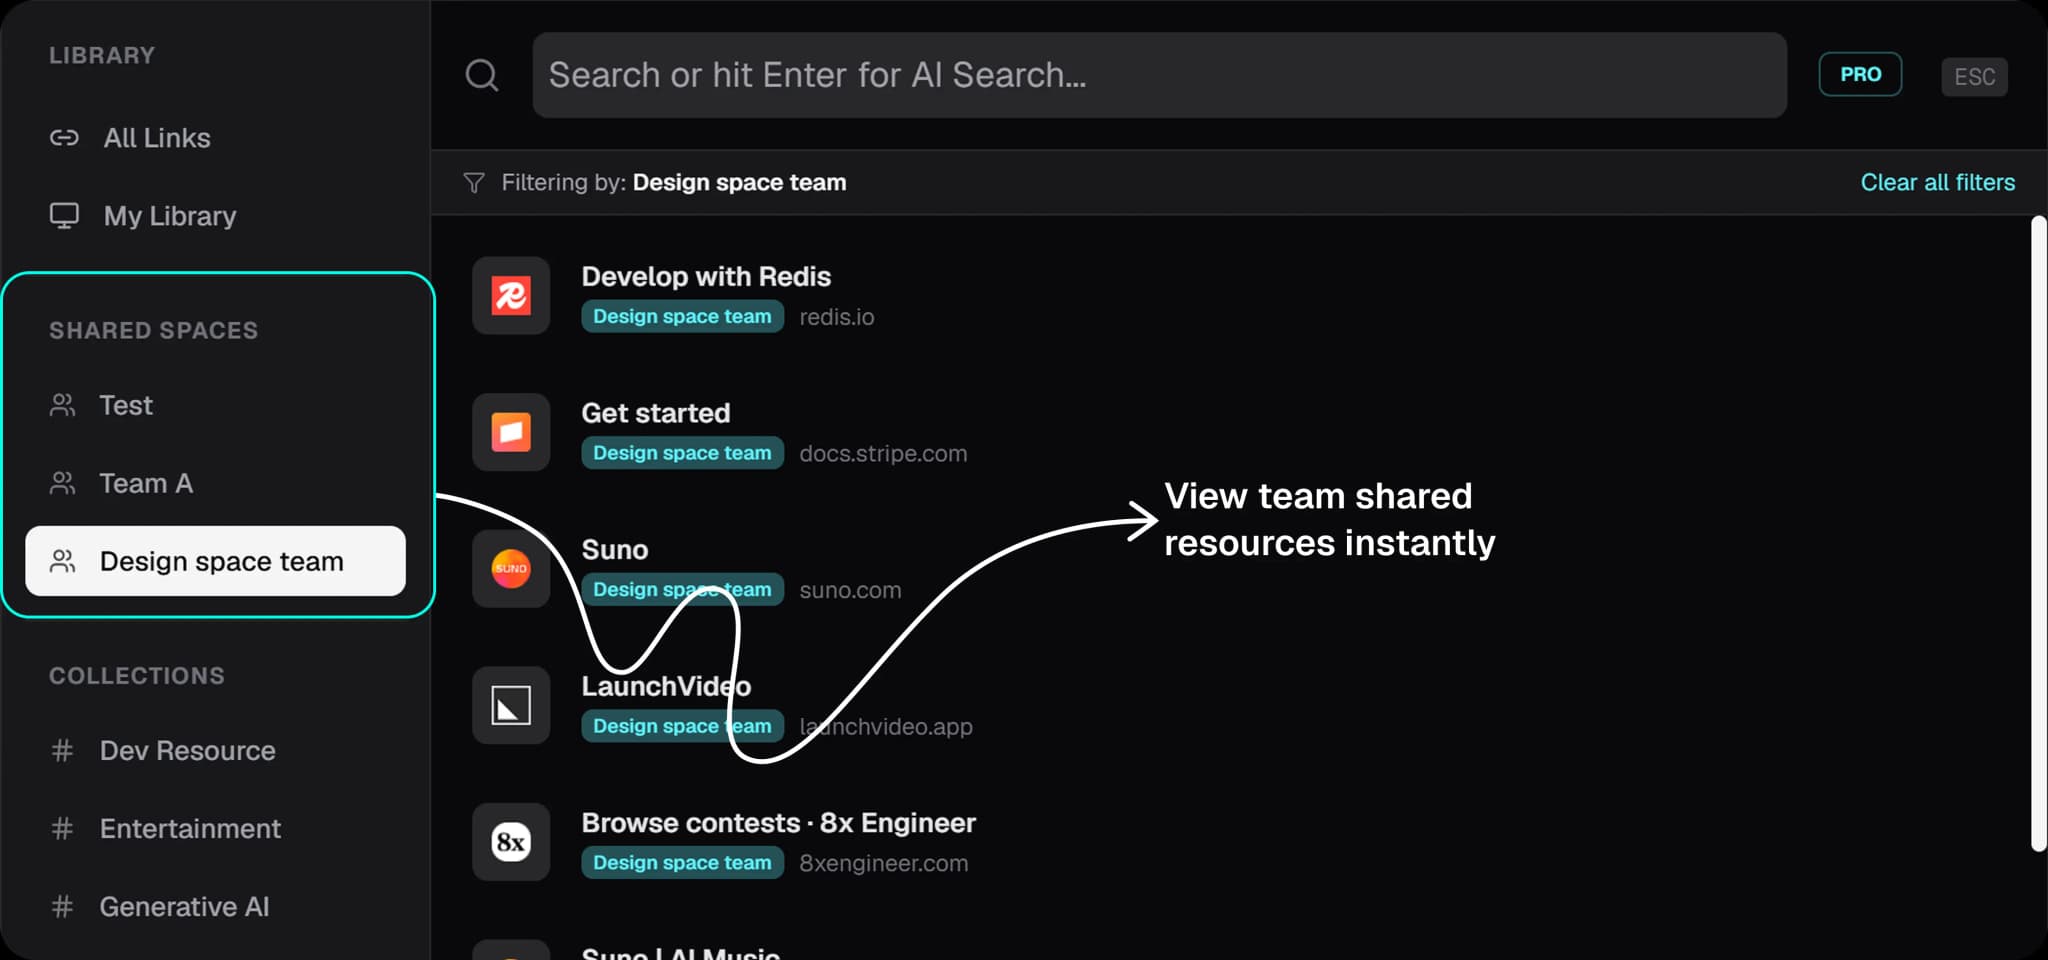Image resolution: width=2048 pixels, height=960 pixels.
Task: Click the All Links chain icon
Action: [64, 138]
